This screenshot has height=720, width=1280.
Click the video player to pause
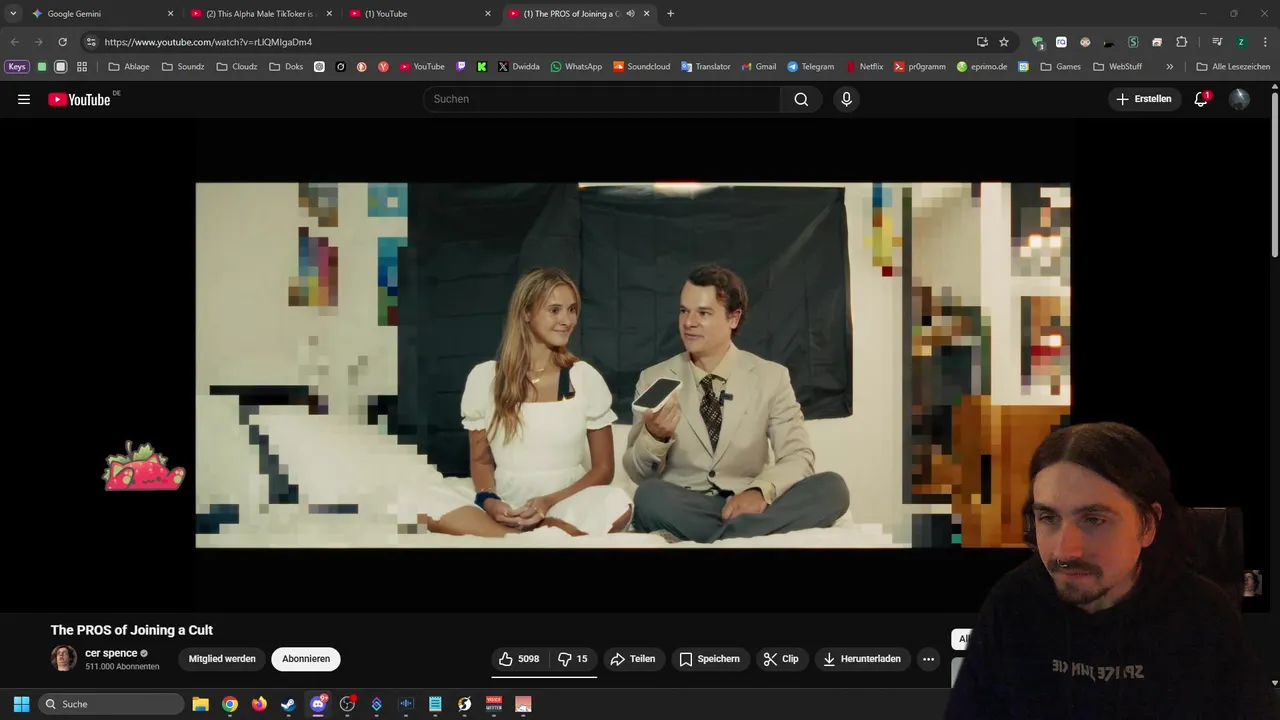point(632,365)
